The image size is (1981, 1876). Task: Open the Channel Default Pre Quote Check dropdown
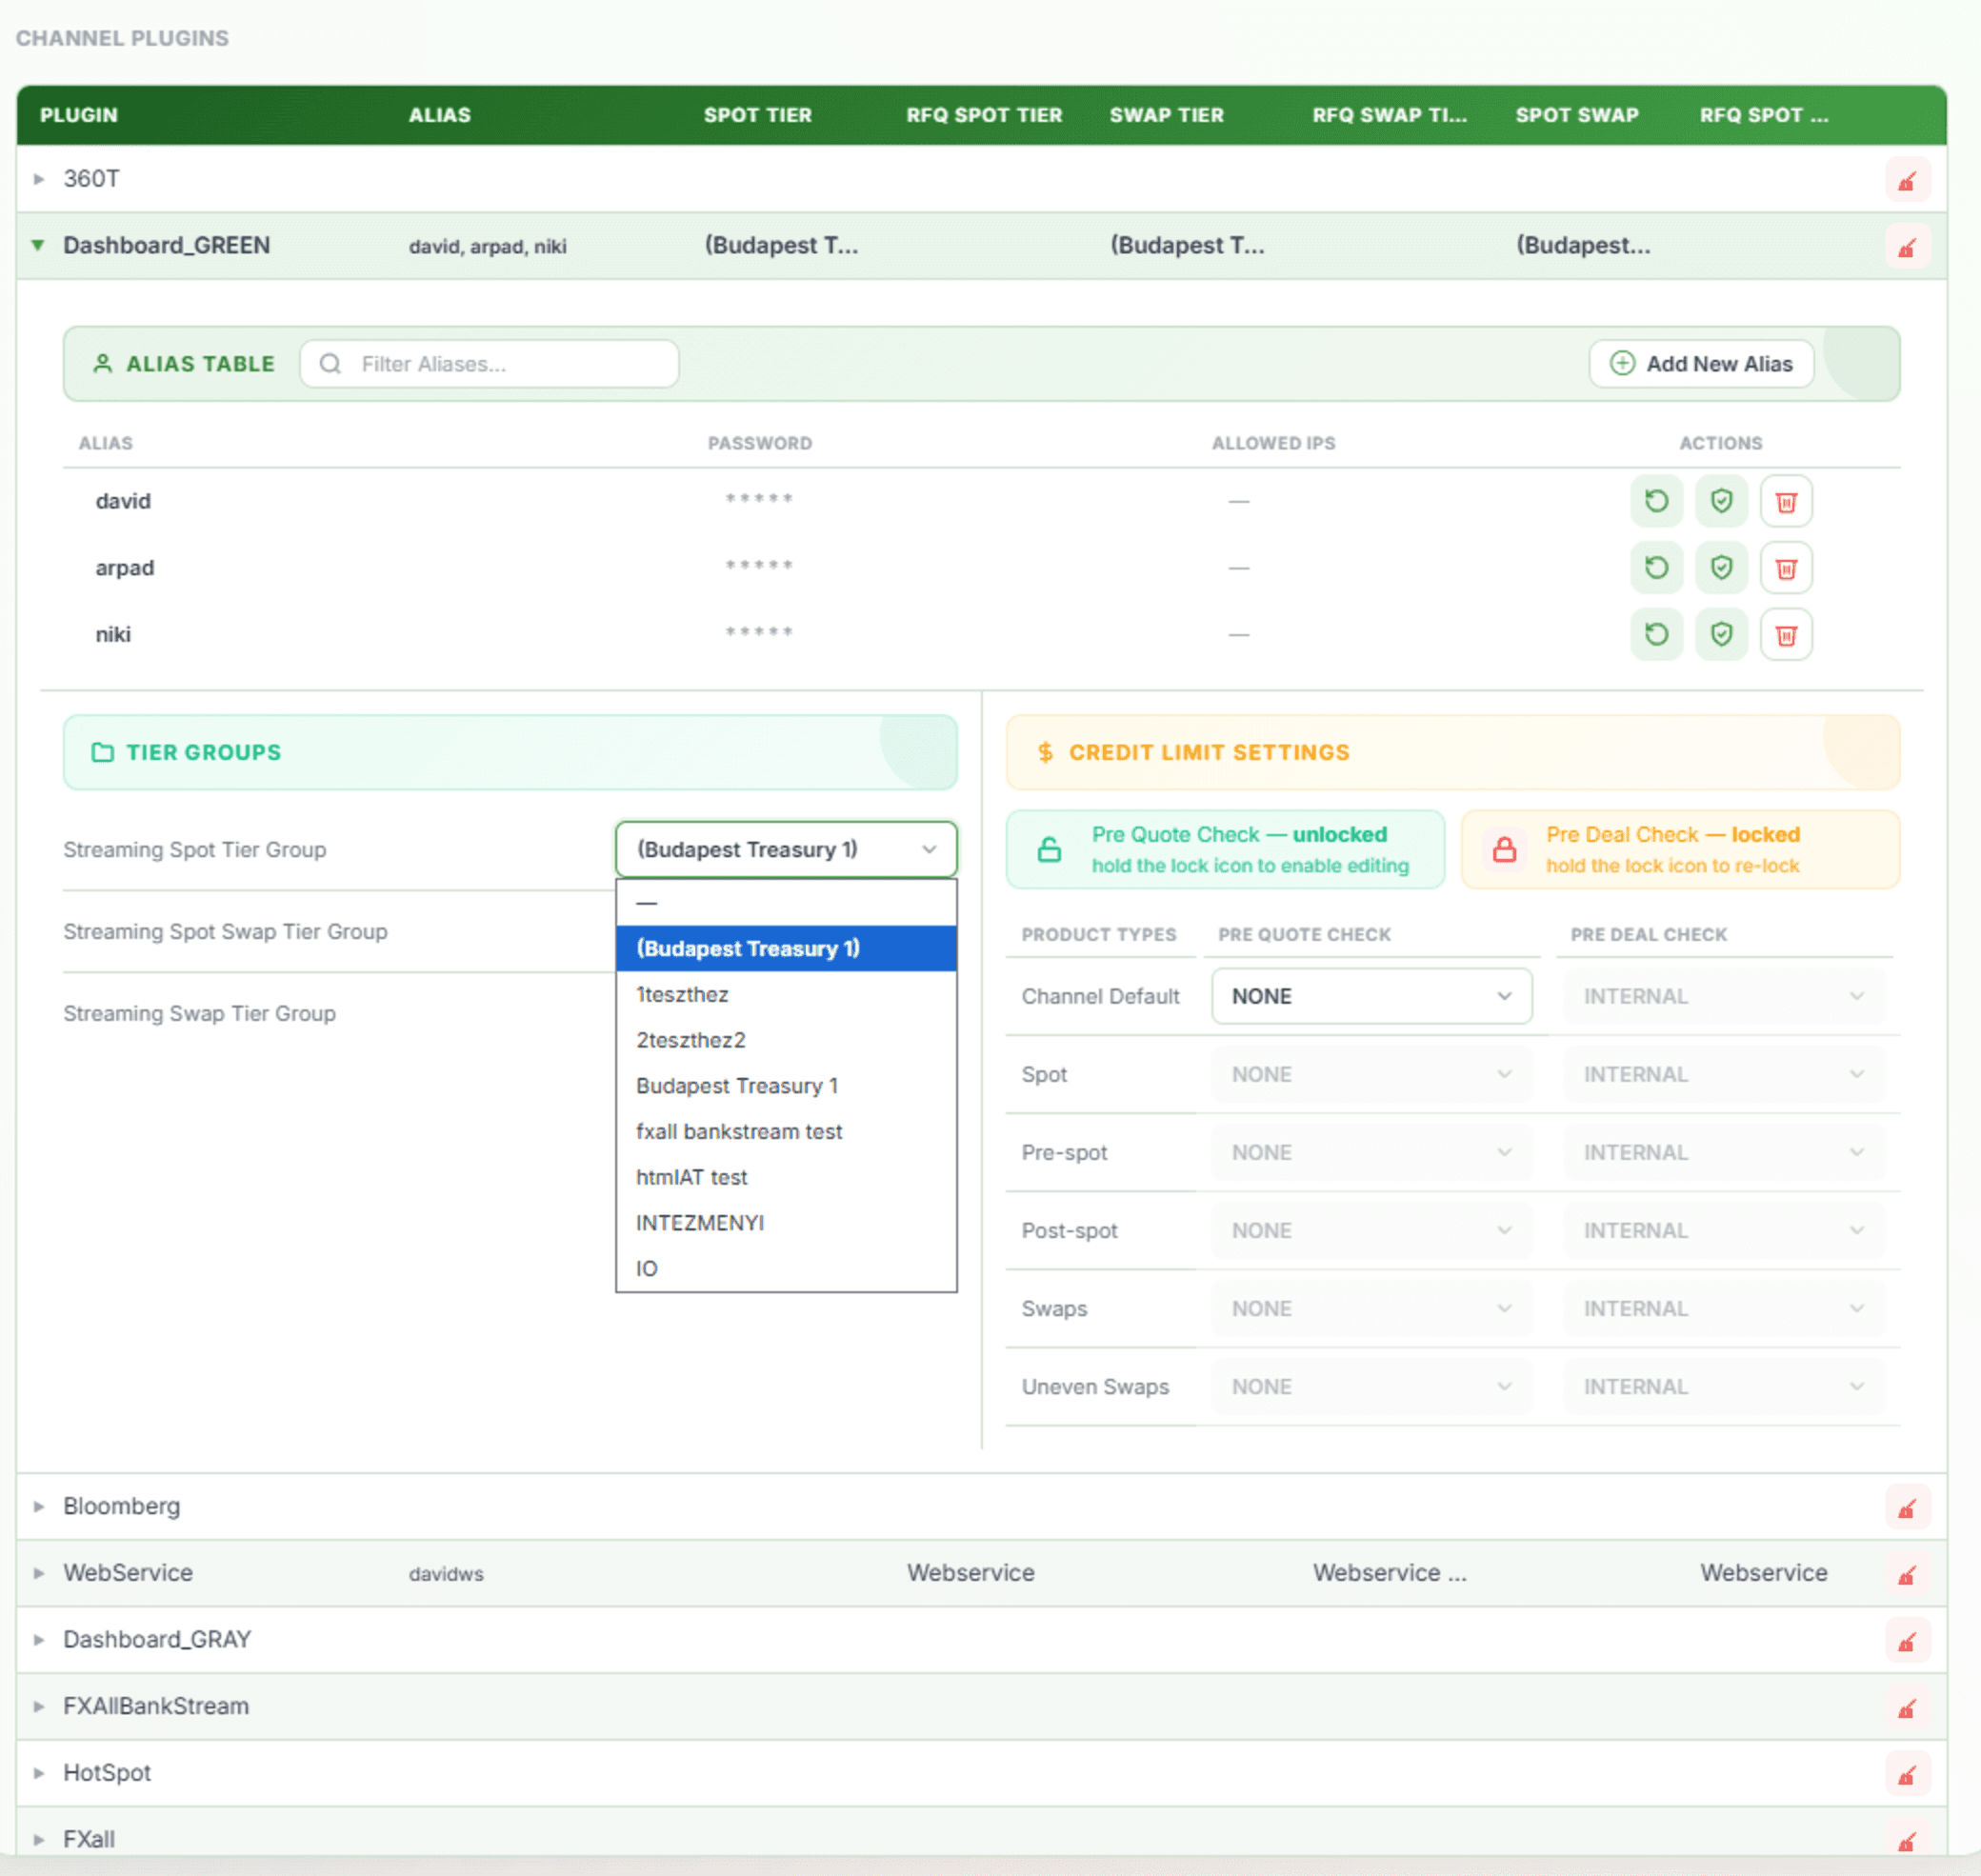tap(1371, 996)
